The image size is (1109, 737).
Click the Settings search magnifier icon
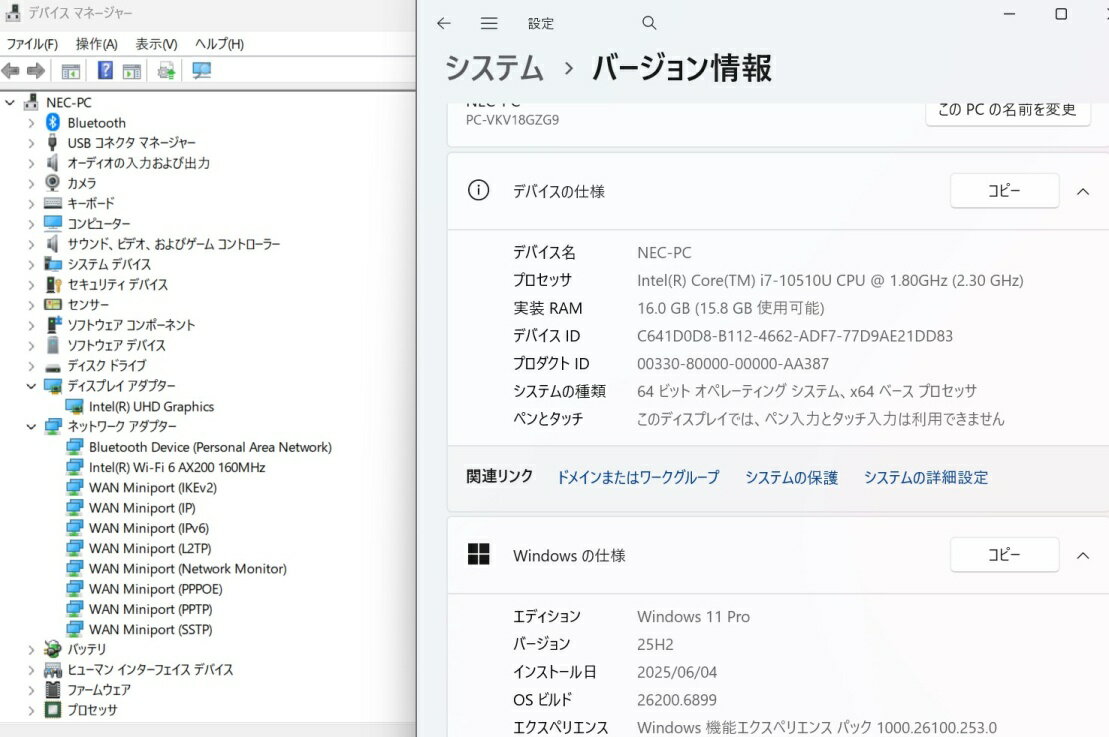(649, 23)
